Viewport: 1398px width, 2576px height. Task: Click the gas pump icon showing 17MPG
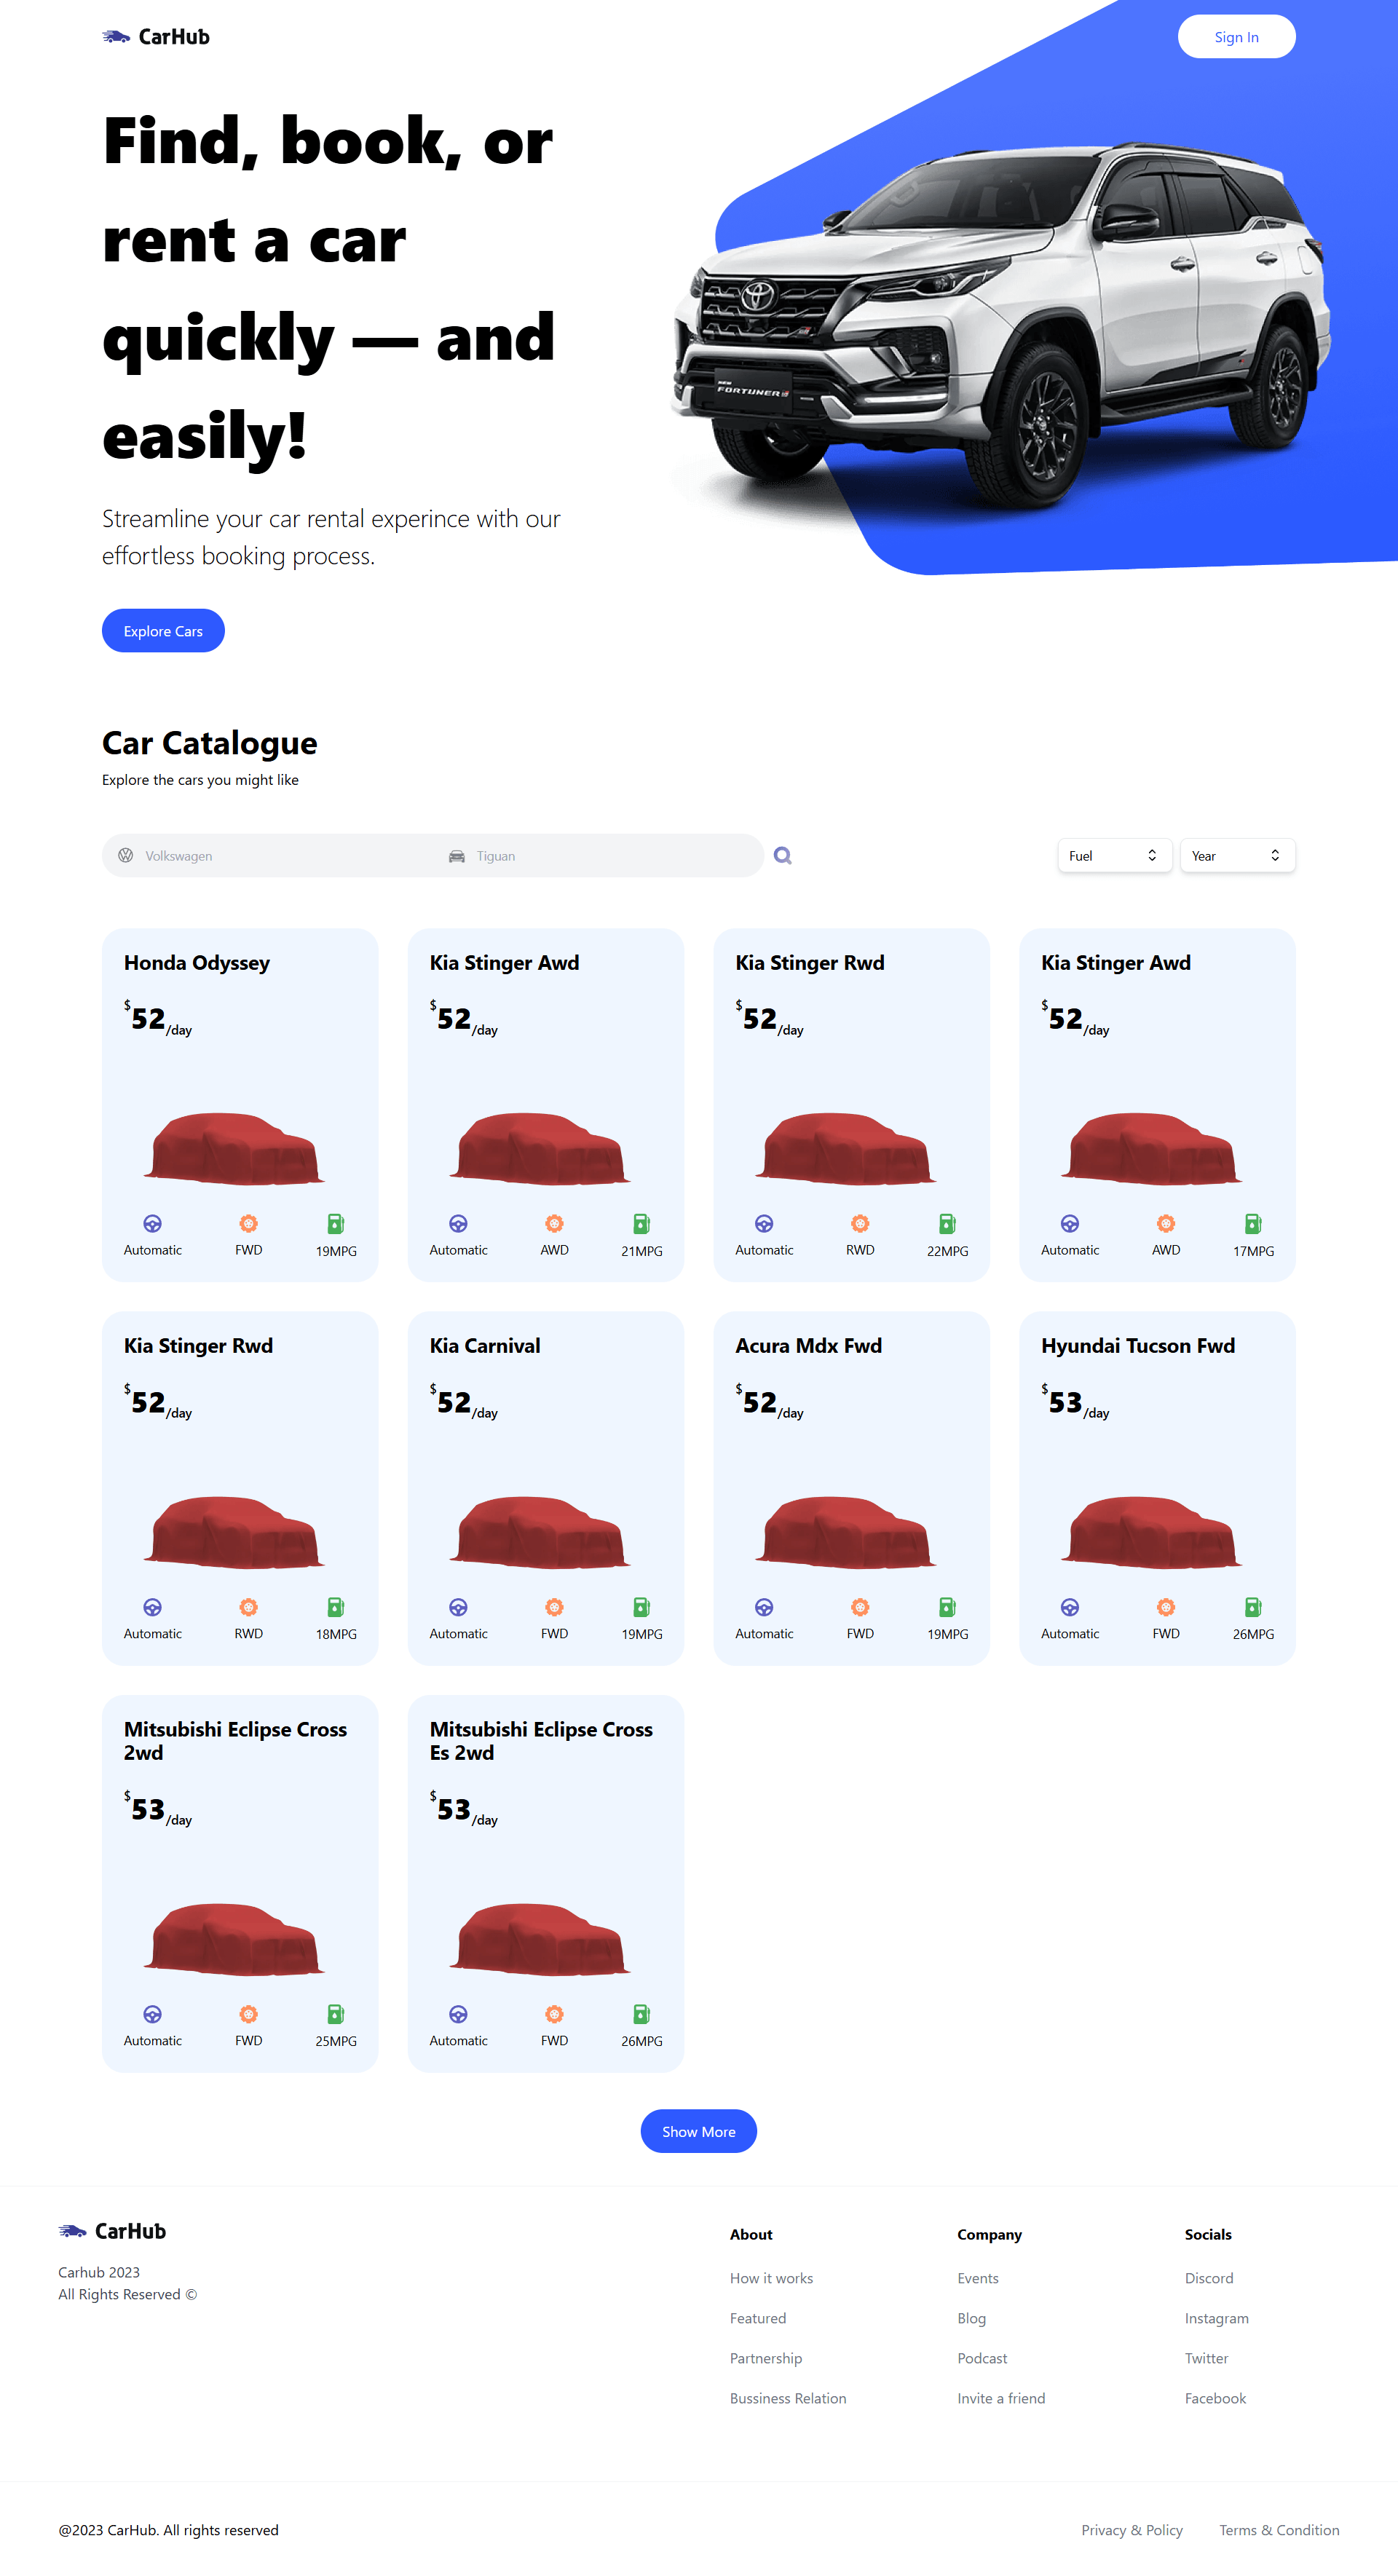pos(1253,1223)
